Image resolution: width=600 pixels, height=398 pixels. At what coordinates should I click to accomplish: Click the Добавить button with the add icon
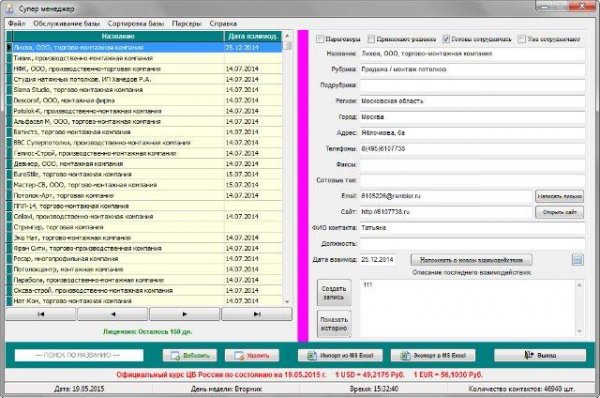pos(190,356)
